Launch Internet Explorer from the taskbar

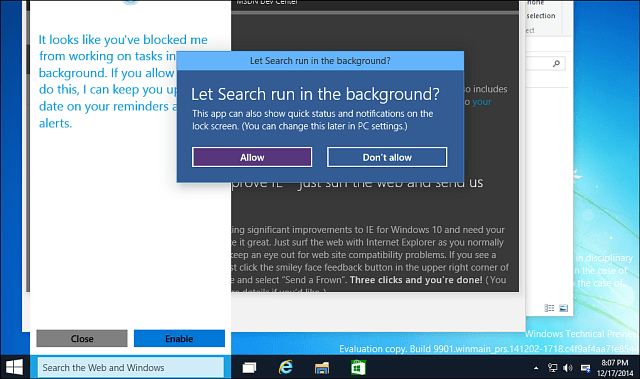click(x=286, y=368)
